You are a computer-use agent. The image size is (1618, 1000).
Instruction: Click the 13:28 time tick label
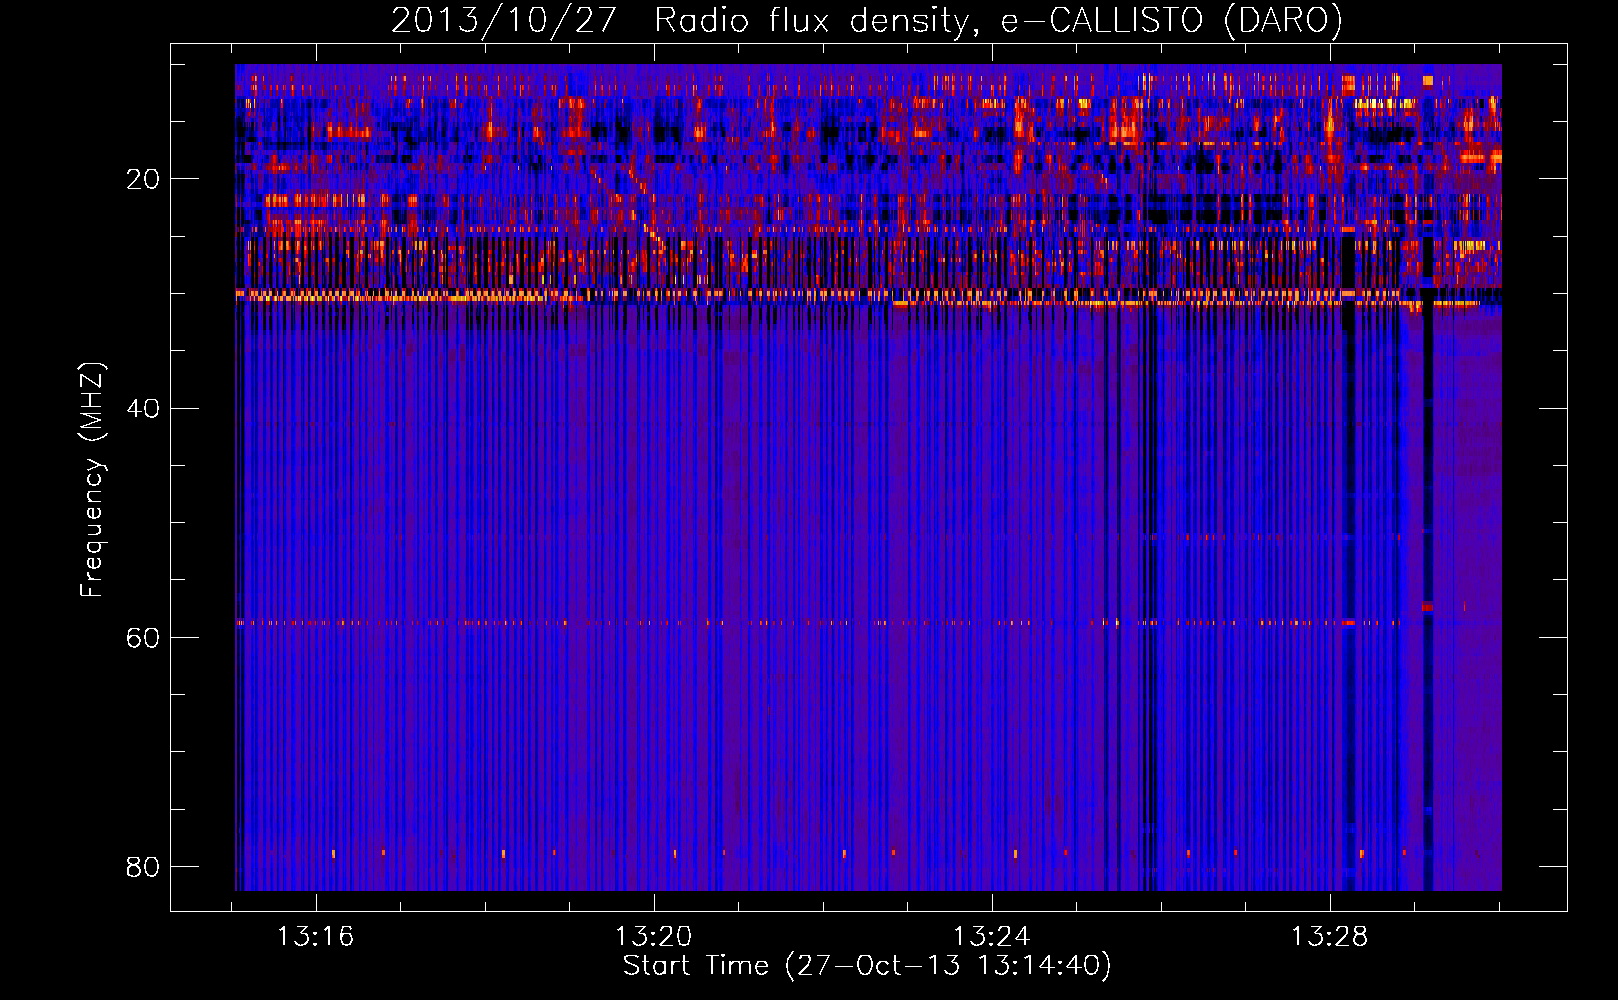point(1329,937)
